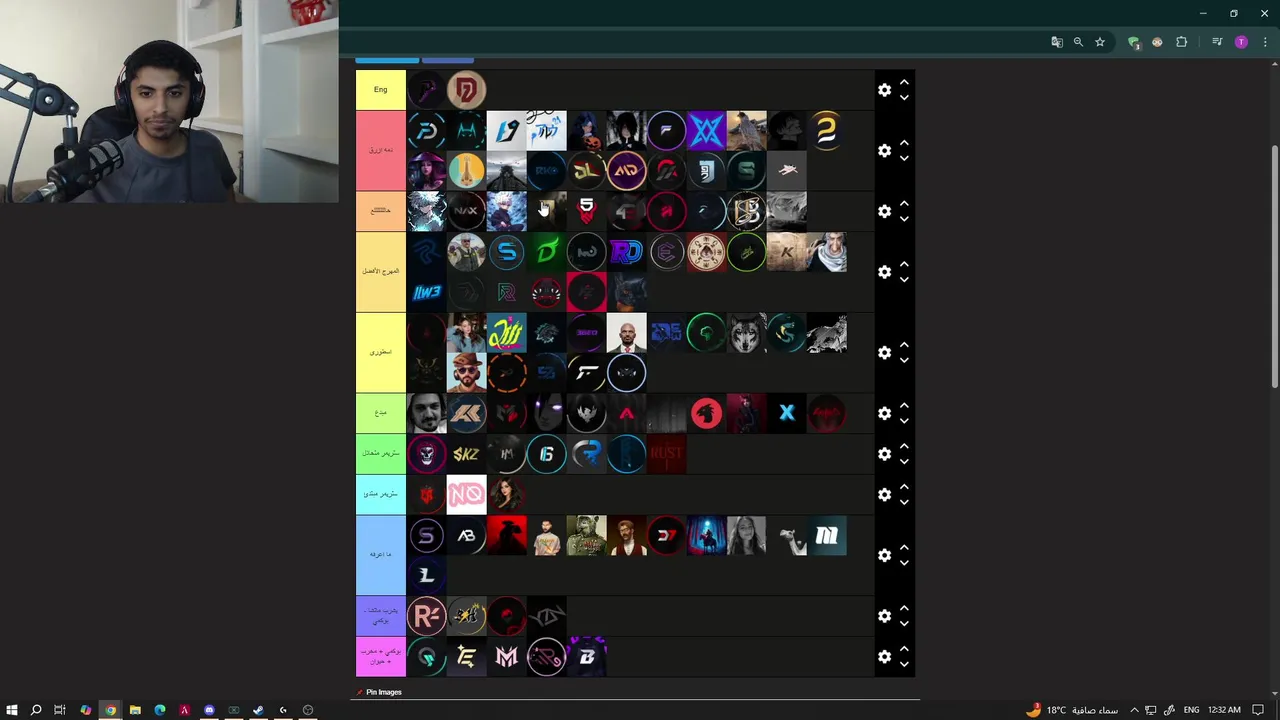Viewport: 1280px width, 720px height.
Task: Select the red RUST image
Action: tap(666, 454)
